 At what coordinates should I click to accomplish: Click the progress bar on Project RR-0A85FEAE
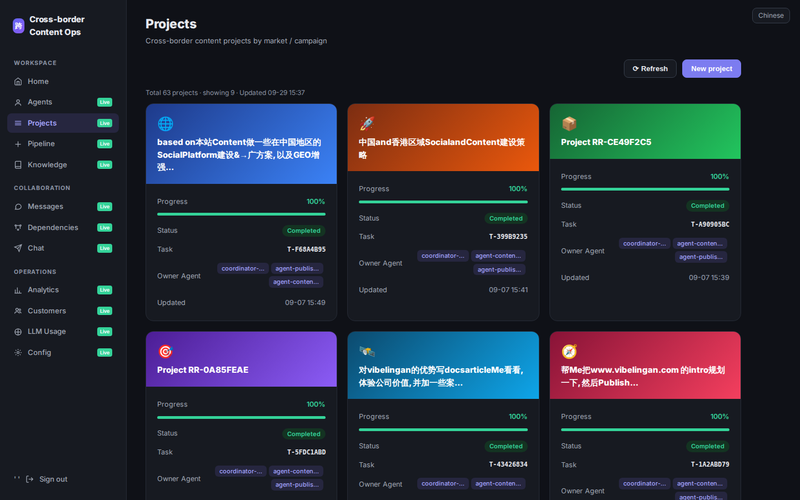pyautogui.click(x=241, y=417)
